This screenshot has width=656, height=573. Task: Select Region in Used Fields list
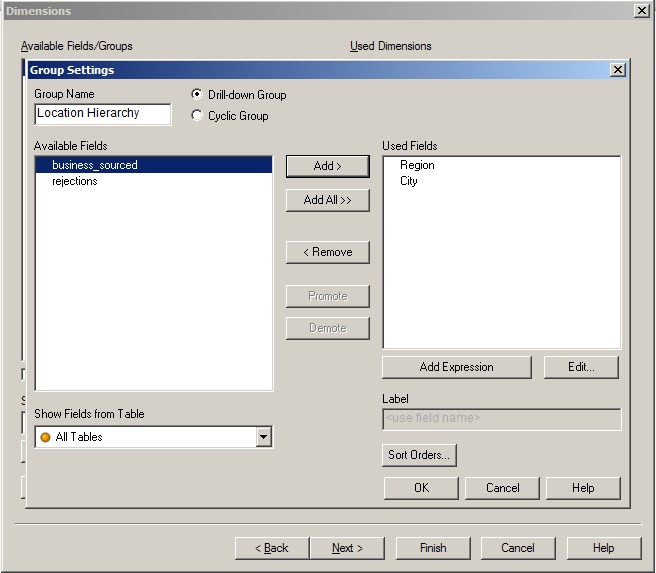417,165
